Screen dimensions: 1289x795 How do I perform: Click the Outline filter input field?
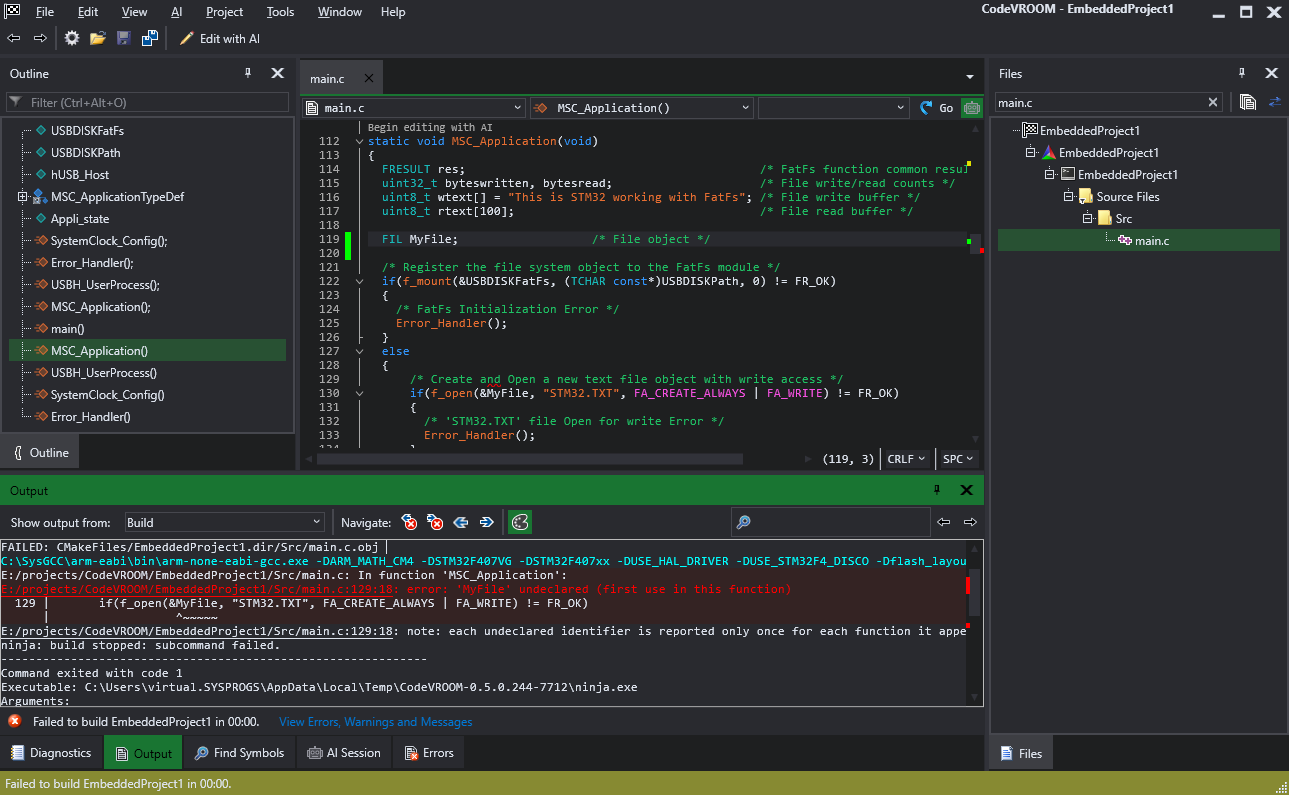pos(150,102)
